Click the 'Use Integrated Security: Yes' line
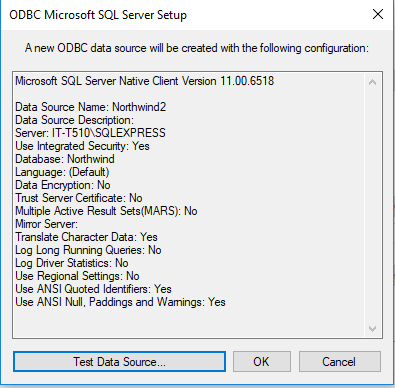The image size is (395, 388). [82, 146]
